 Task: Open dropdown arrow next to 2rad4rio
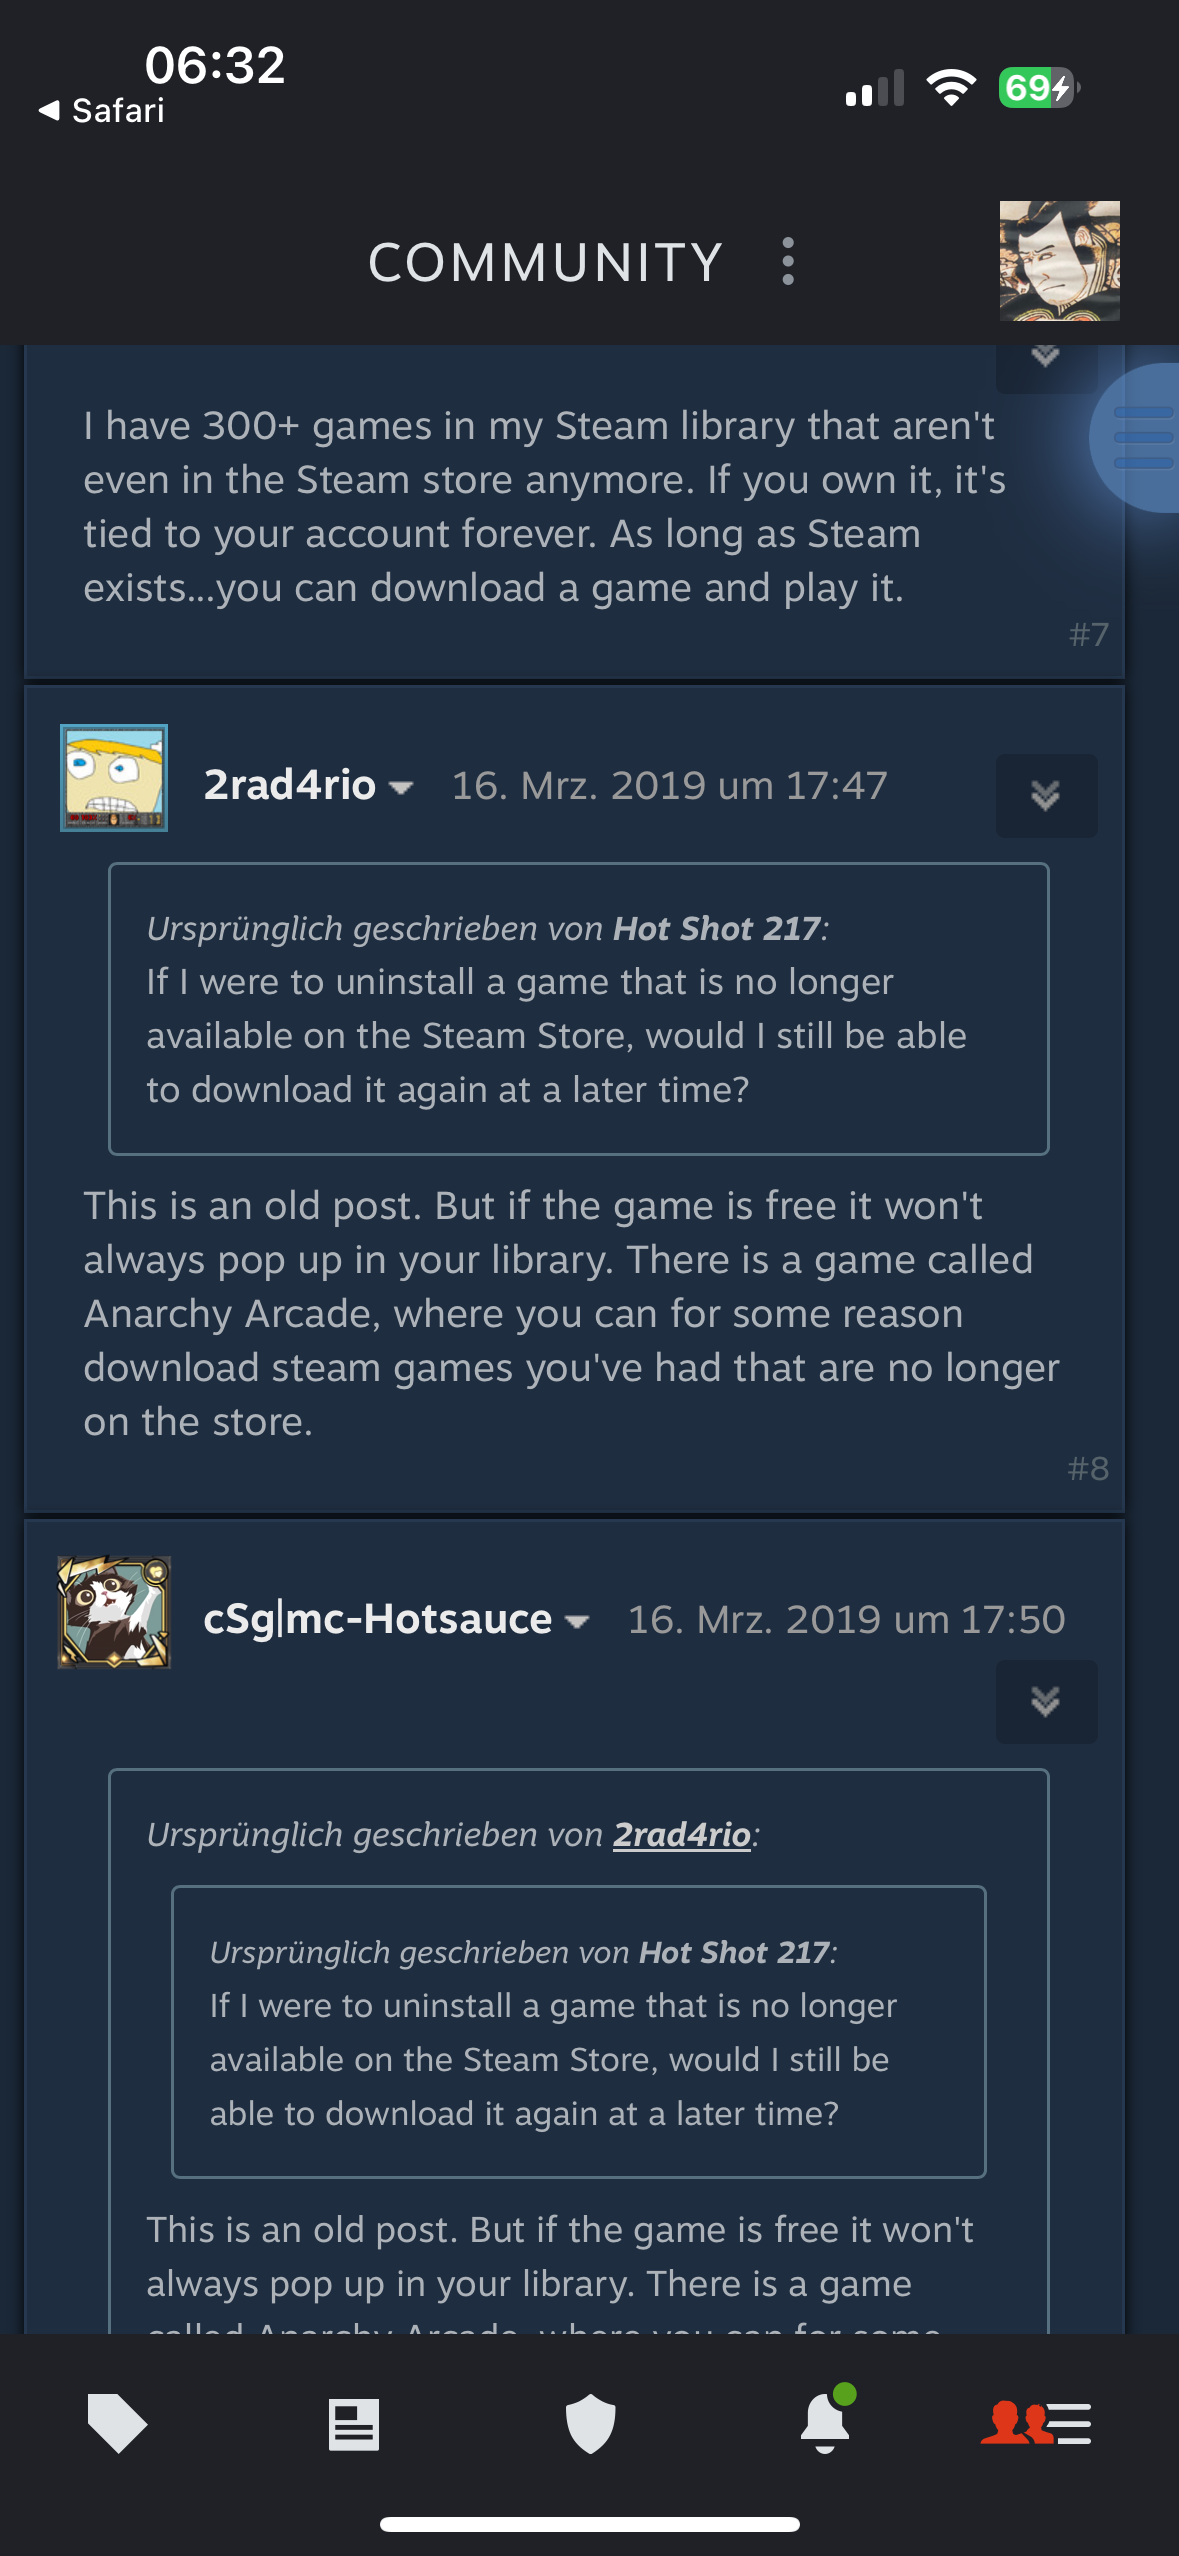(401, 788)
